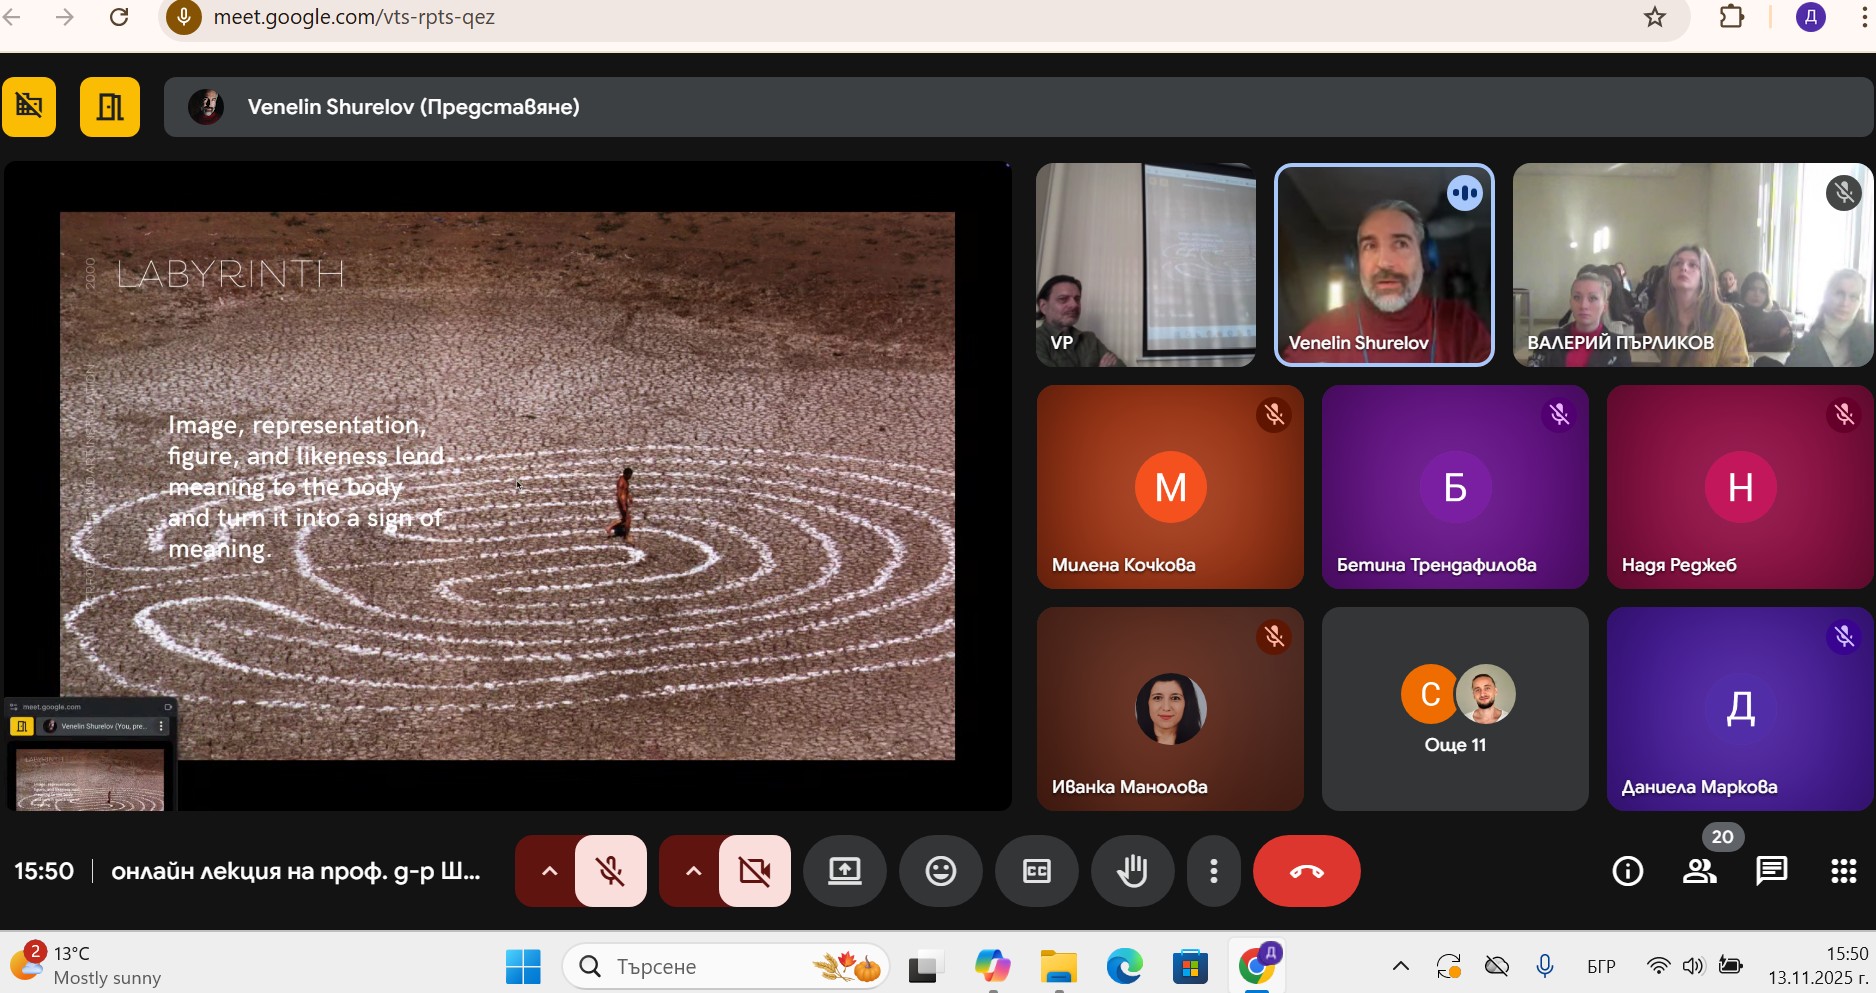Open the participants people panel
Screen dimensions: 1876x993
click(x=1699, y=871)
